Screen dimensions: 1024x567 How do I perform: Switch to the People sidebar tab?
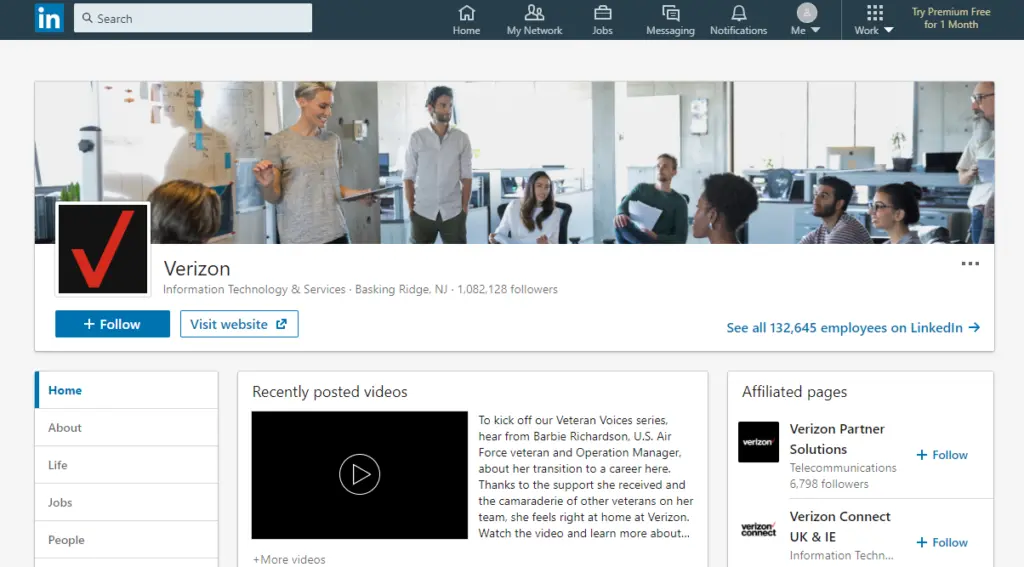(66, 540)
